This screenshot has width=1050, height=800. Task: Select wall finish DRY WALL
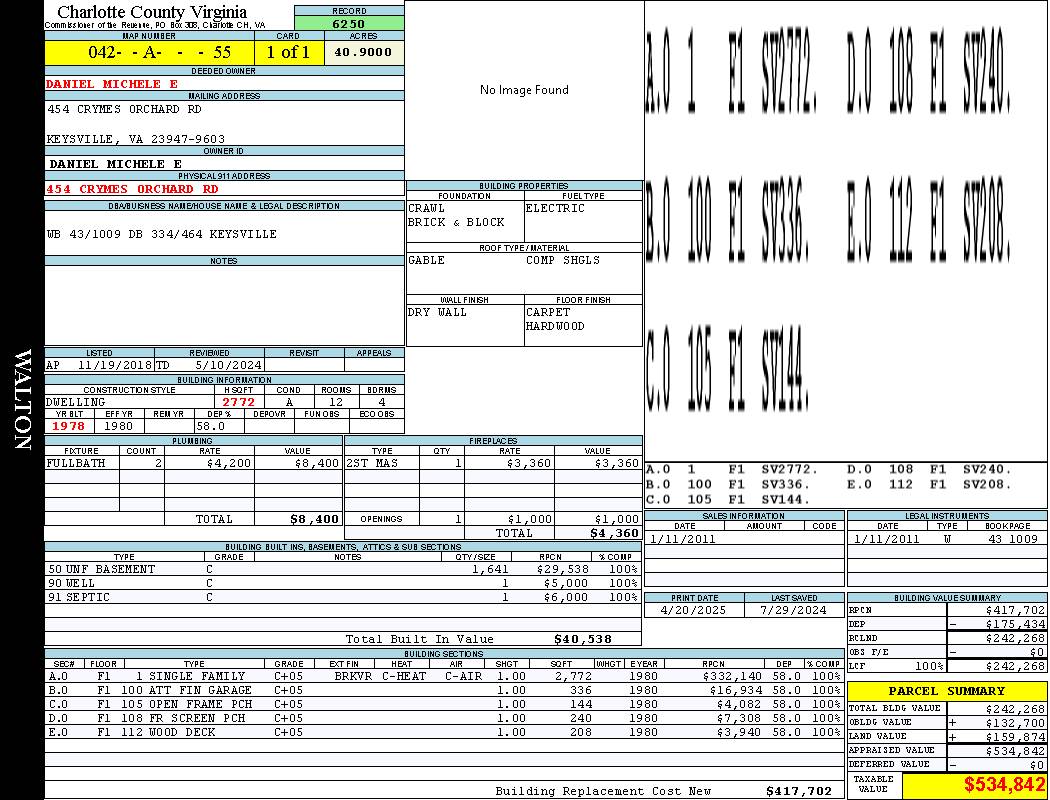tap(437, 313)
